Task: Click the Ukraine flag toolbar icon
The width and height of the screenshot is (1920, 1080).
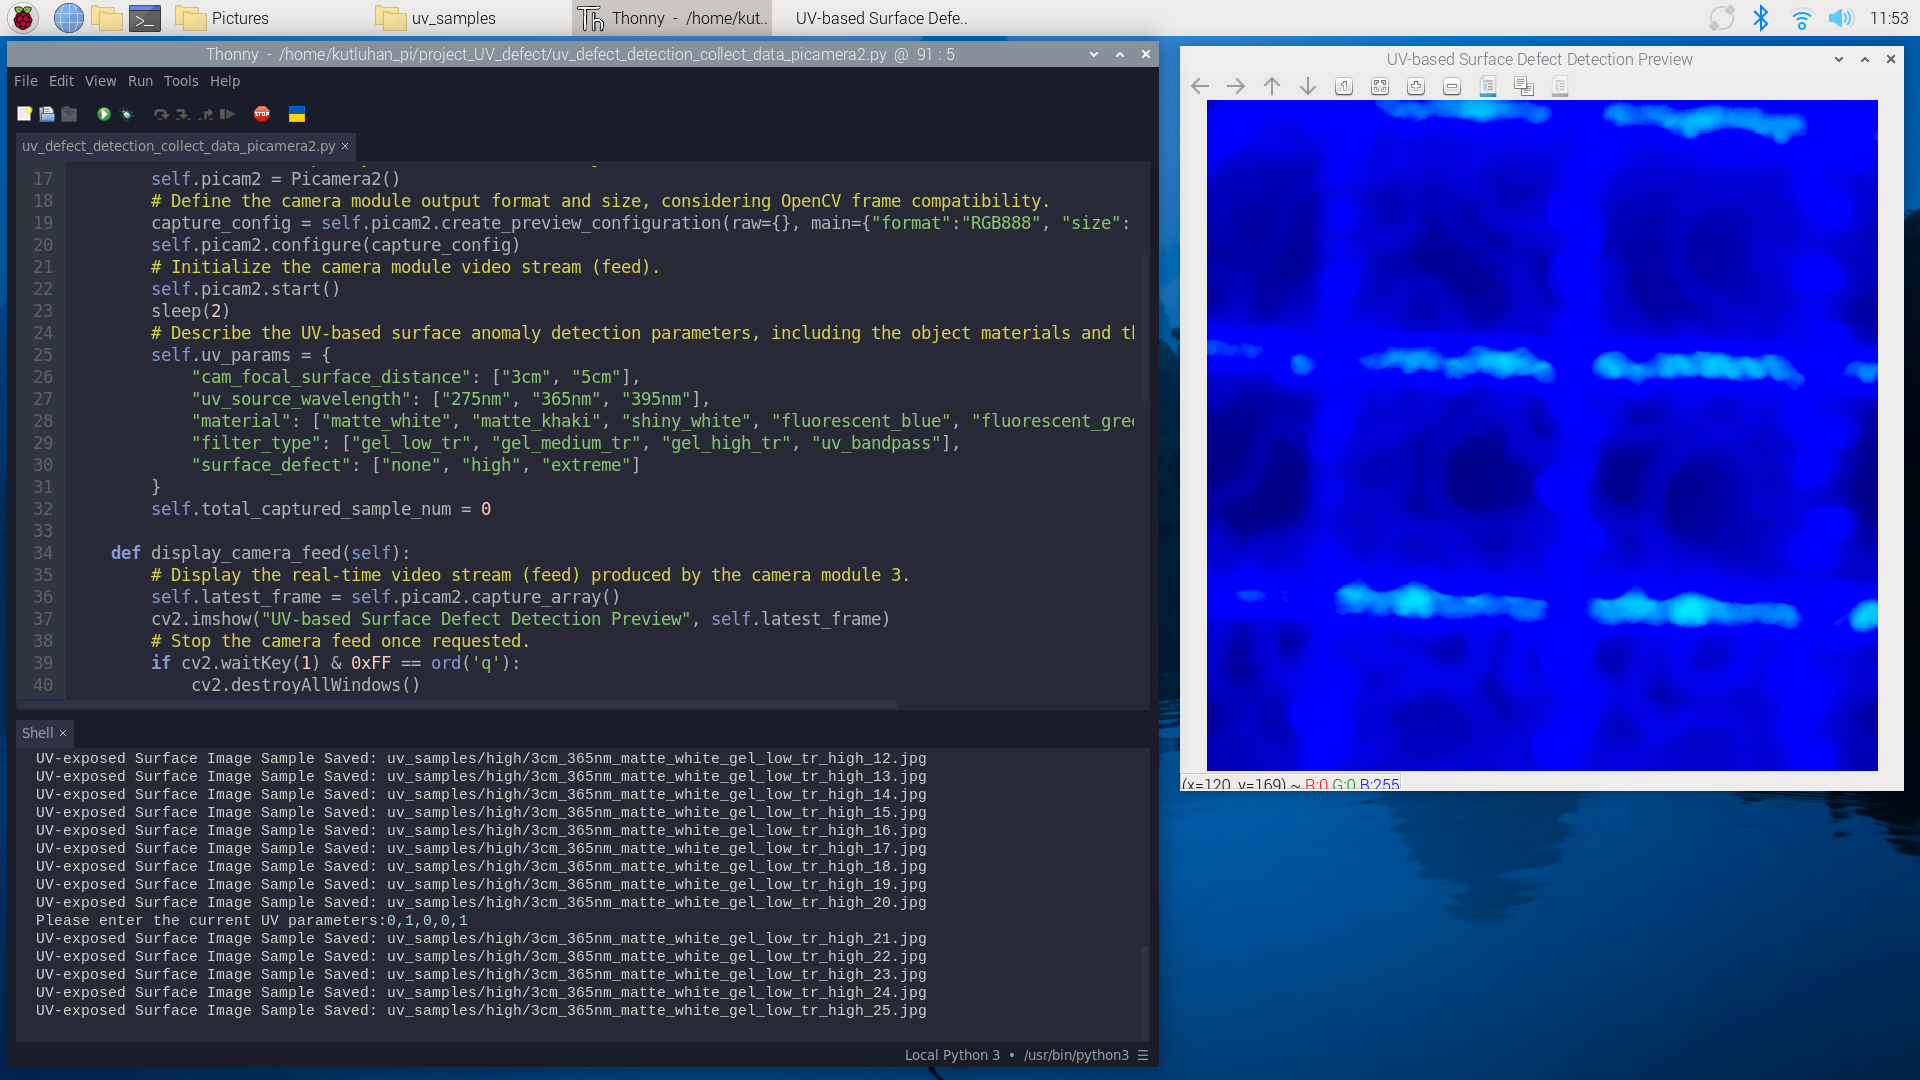Action: tap(297, 114)
